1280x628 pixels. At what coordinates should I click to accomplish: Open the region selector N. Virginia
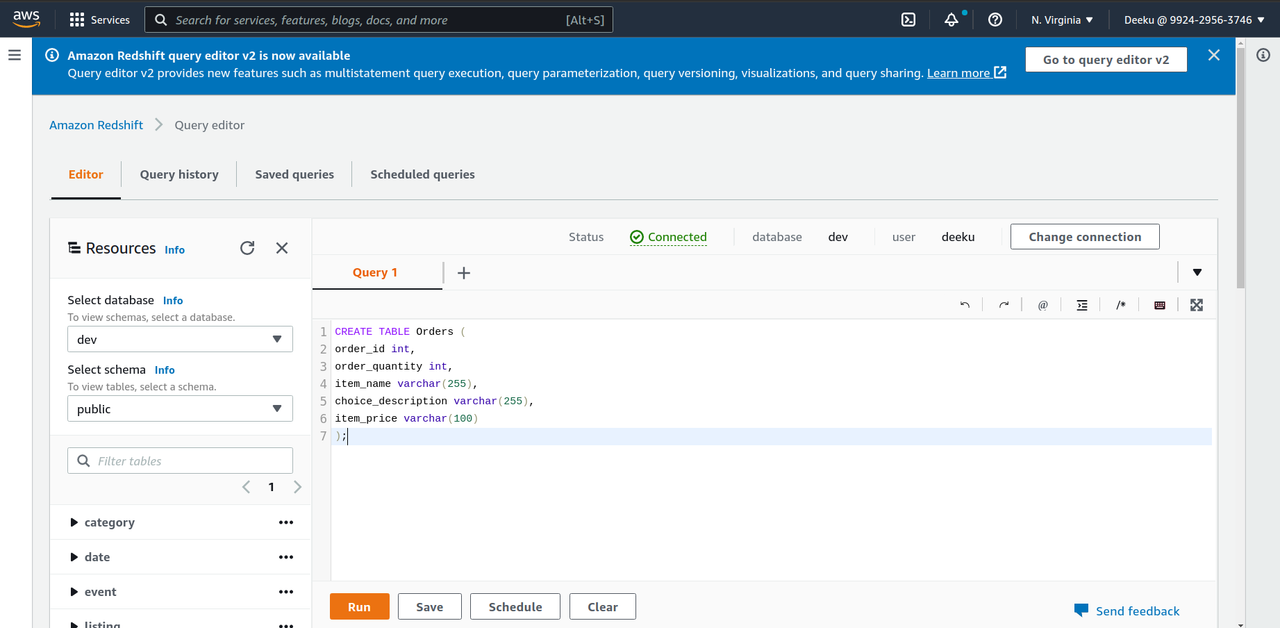[x=1062, y=20]
